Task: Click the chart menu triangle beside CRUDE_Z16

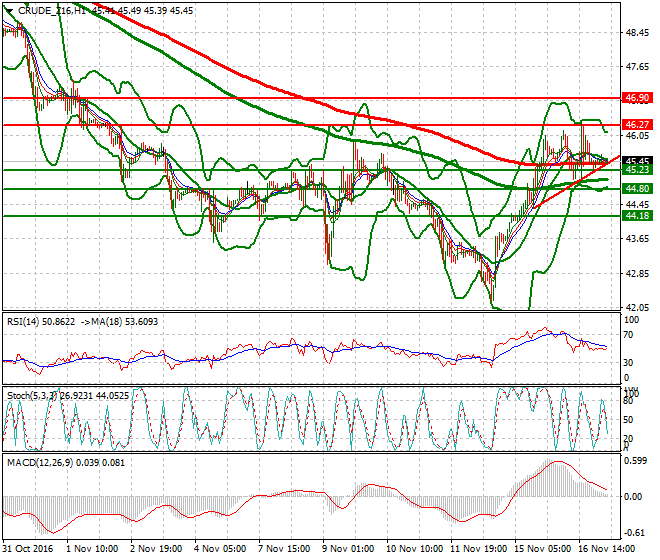Action: coord(9,11)
